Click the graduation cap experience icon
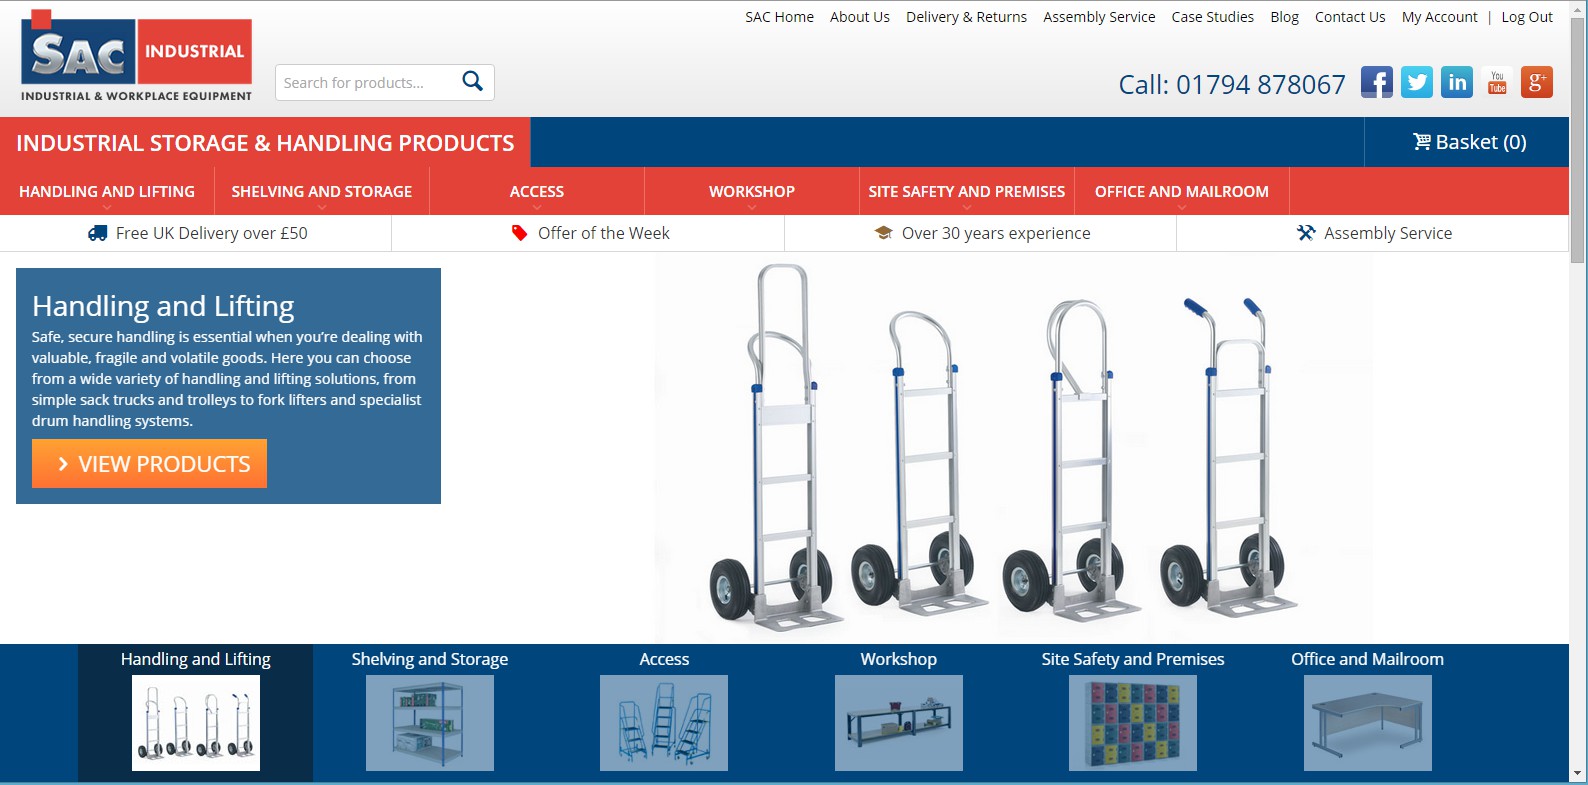The image size is (1588, 785). point(883,233)
